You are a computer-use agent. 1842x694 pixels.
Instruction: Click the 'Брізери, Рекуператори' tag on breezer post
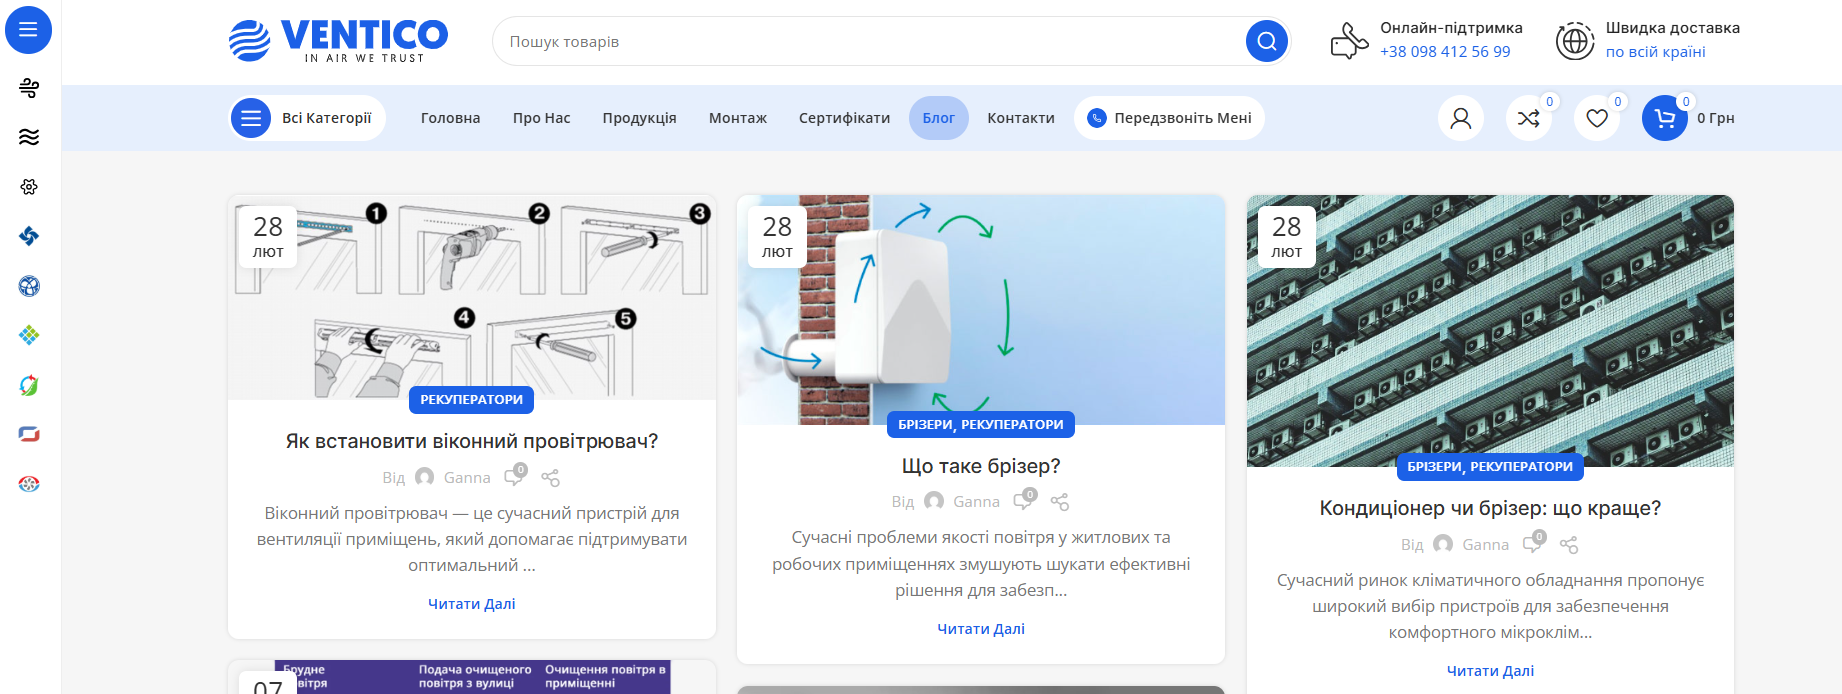[x=980, y=425]
